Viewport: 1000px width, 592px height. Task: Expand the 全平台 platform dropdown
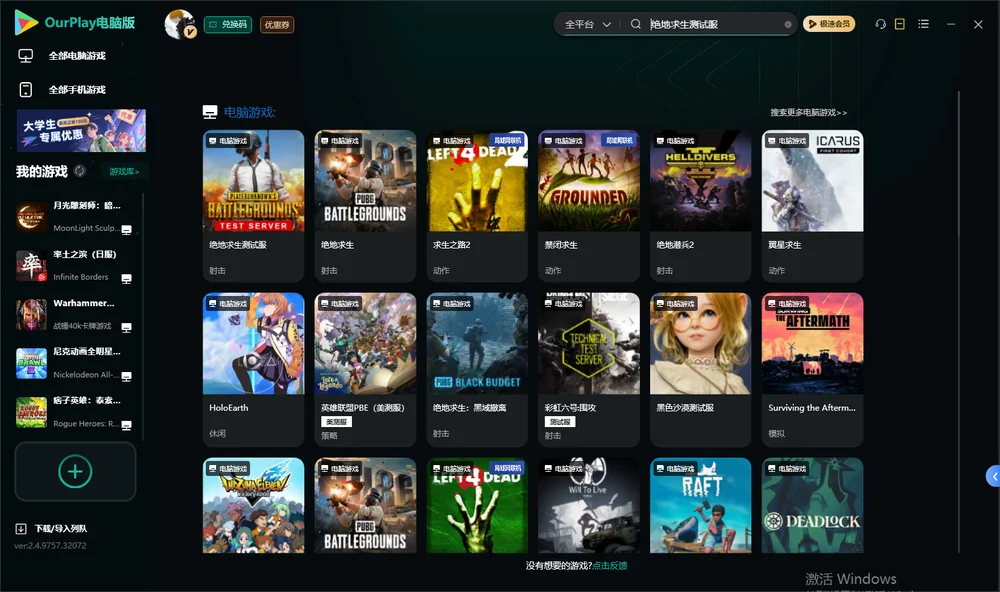coord(587,24)
